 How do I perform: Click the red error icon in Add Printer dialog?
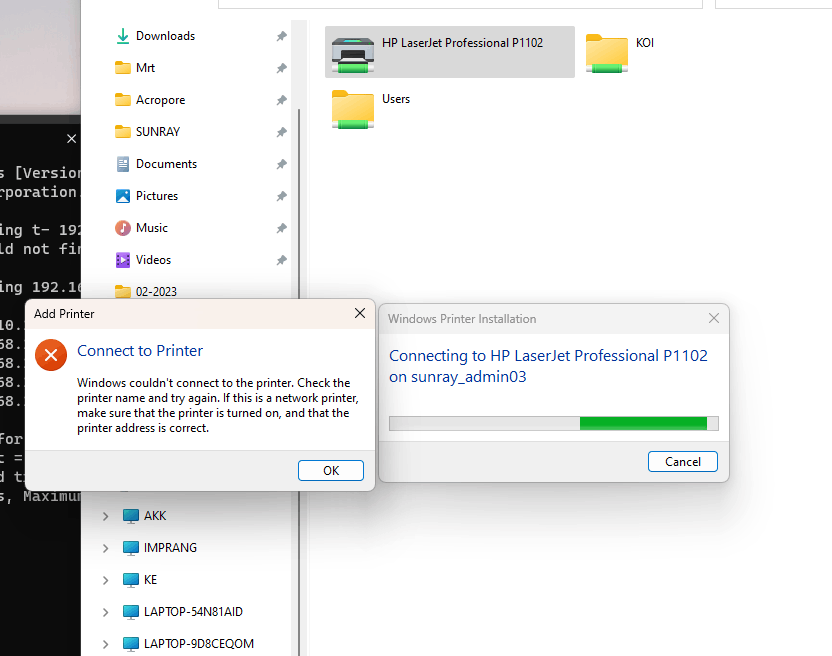pos(51,355)
